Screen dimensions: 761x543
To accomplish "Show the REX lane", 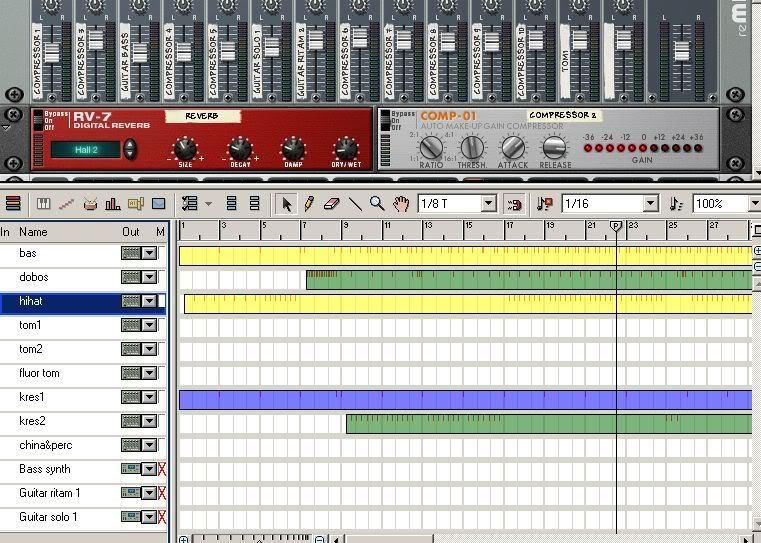I will click(x=66, y=204).
